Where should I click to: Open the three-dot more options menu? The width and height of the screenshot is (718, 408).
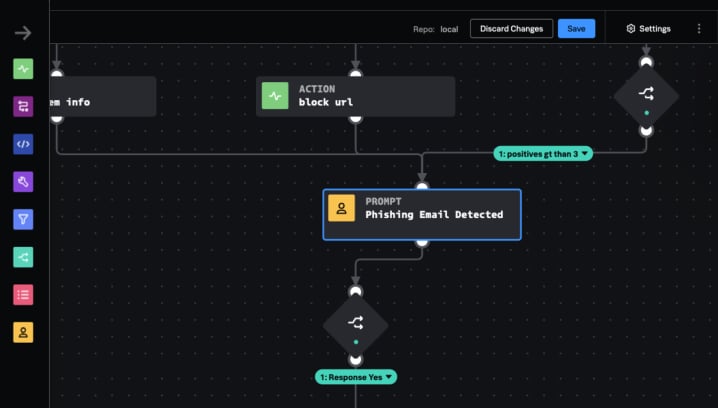699,29
